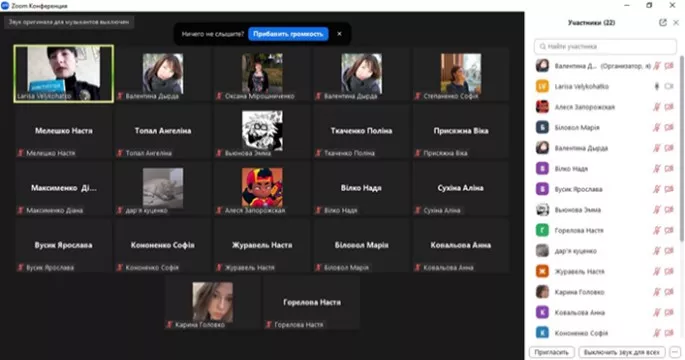Viewport: 685px width, 360px height.
Task: Click camera-off icon for Алеся Запорожская
Action: 669,107
